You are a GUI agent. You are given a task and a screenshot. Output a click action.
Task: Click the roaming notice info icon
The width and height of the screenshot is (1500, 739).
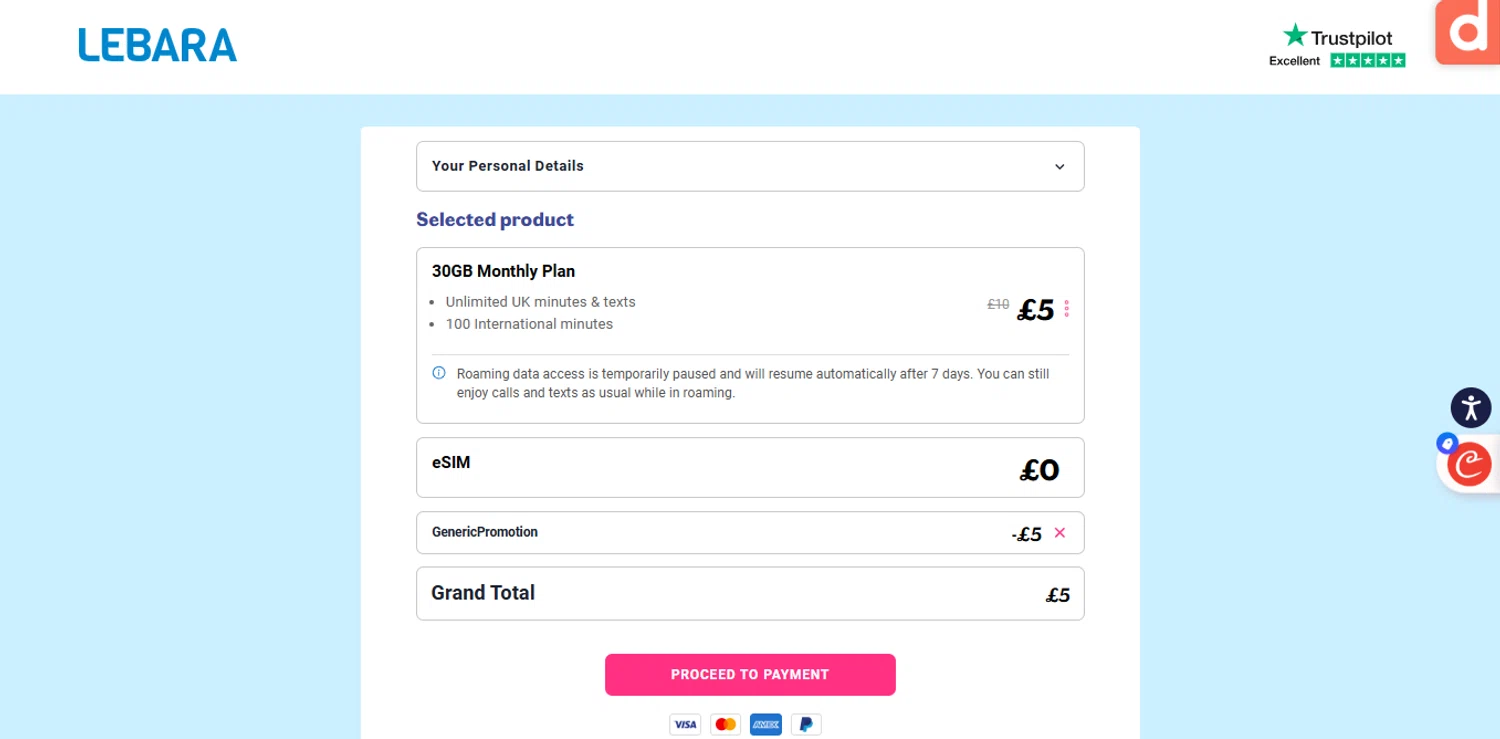439,373
